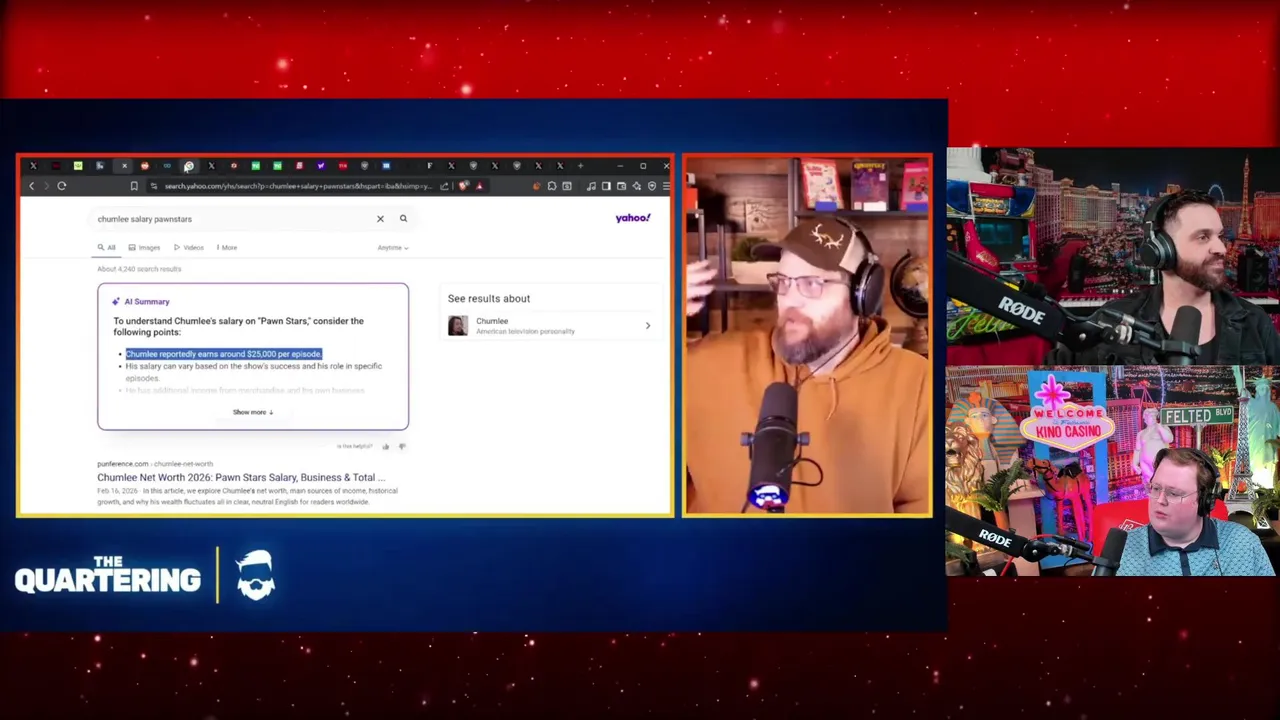Click the See results about heading
Viewport: 1280px width, 720px height.
[489, 298]
